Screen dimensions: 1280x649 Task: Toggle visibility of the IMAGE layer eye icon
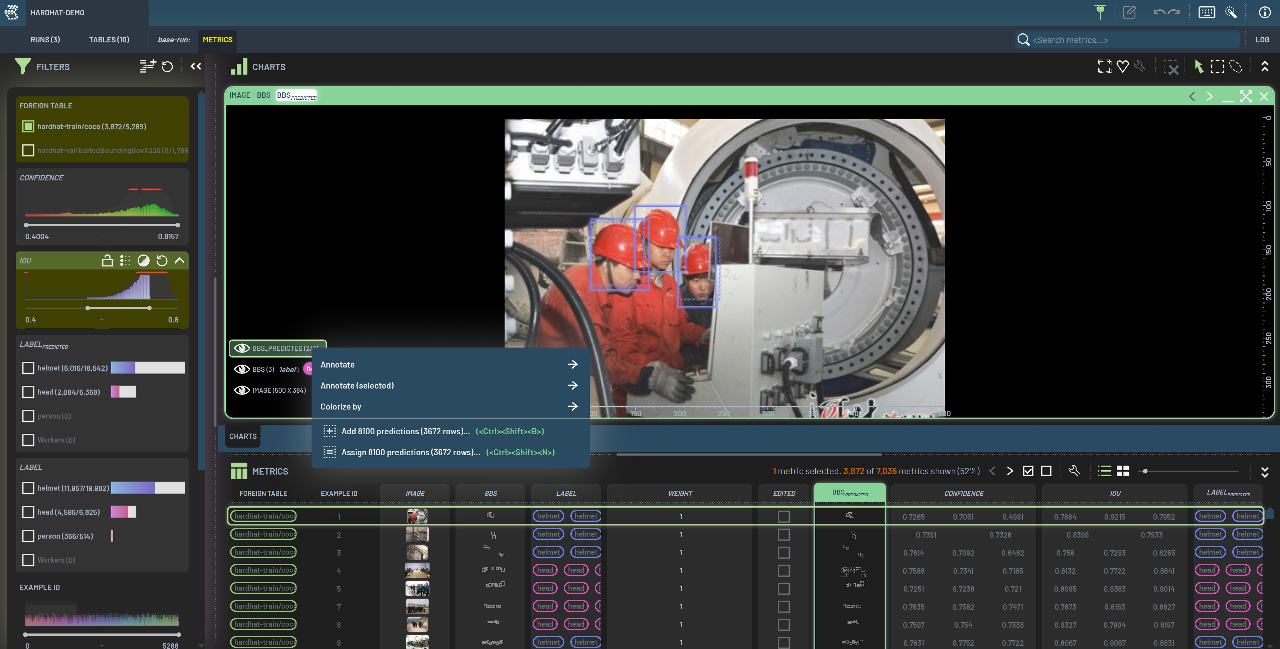(x=240, y=390)
